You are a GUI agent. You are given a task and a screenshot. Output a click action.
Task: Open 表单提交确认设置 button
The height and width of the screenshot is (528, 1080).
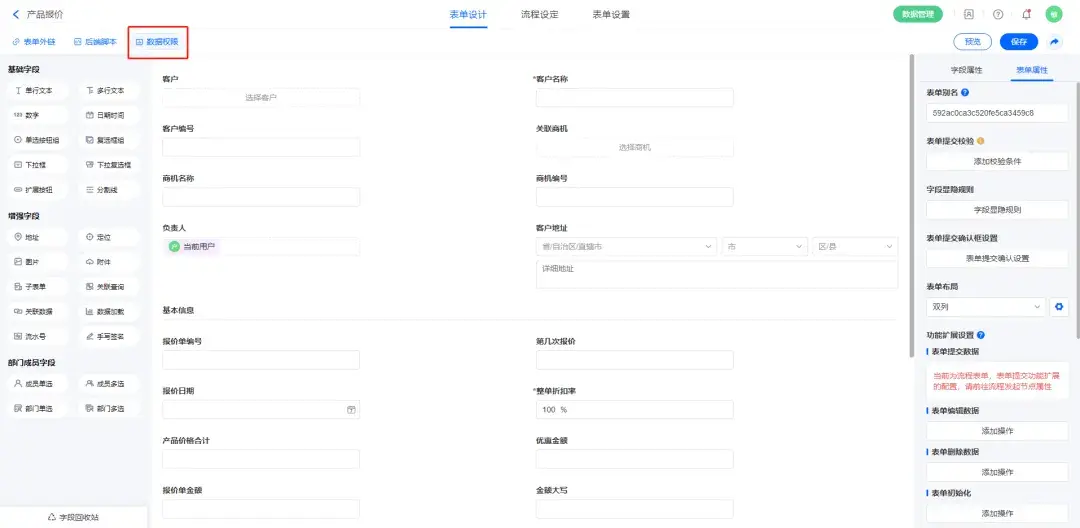(997, 258)
